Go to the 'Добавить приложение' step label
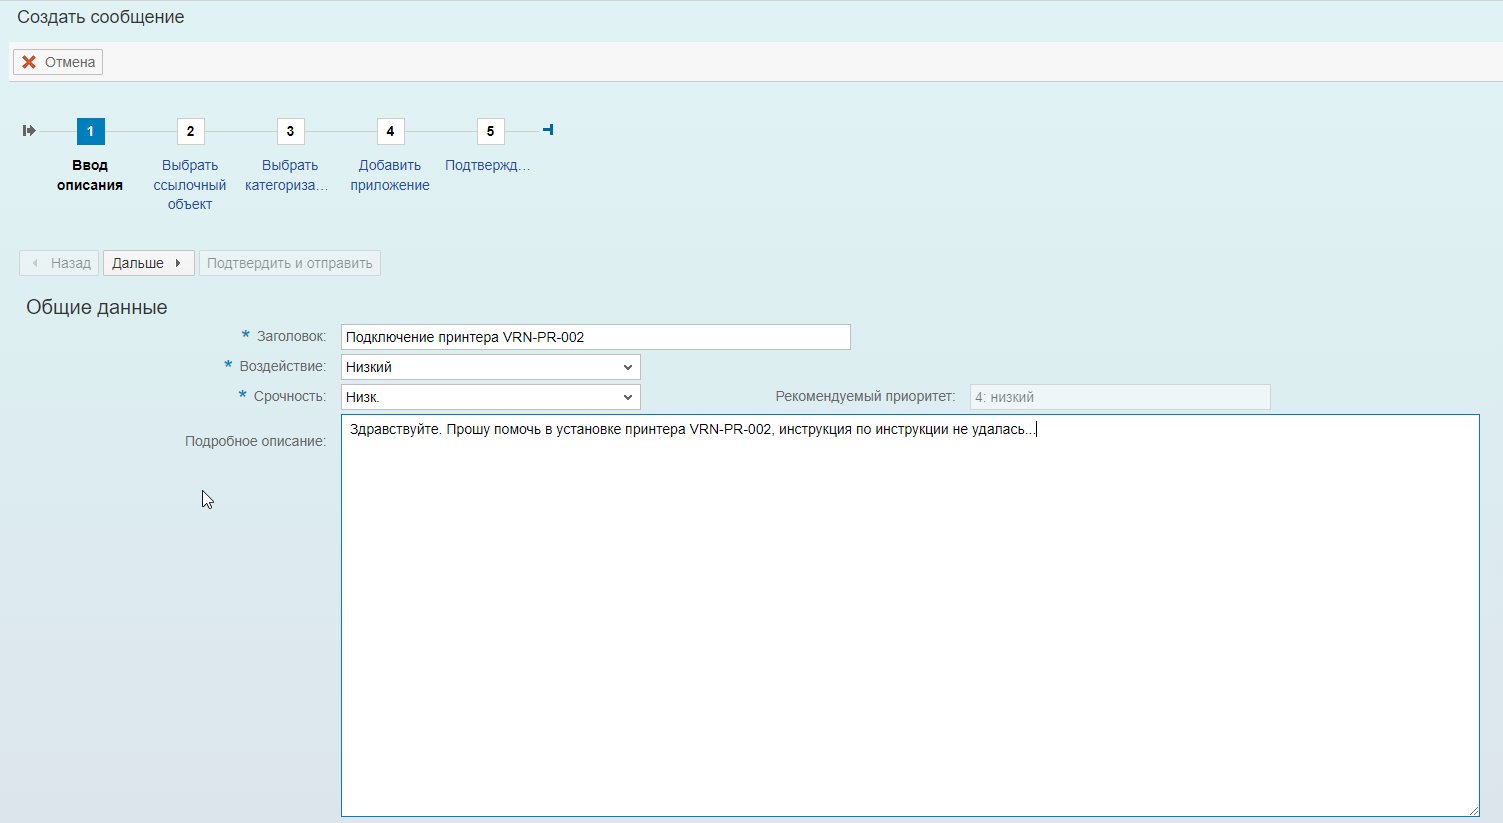 (x=390, y=175)
